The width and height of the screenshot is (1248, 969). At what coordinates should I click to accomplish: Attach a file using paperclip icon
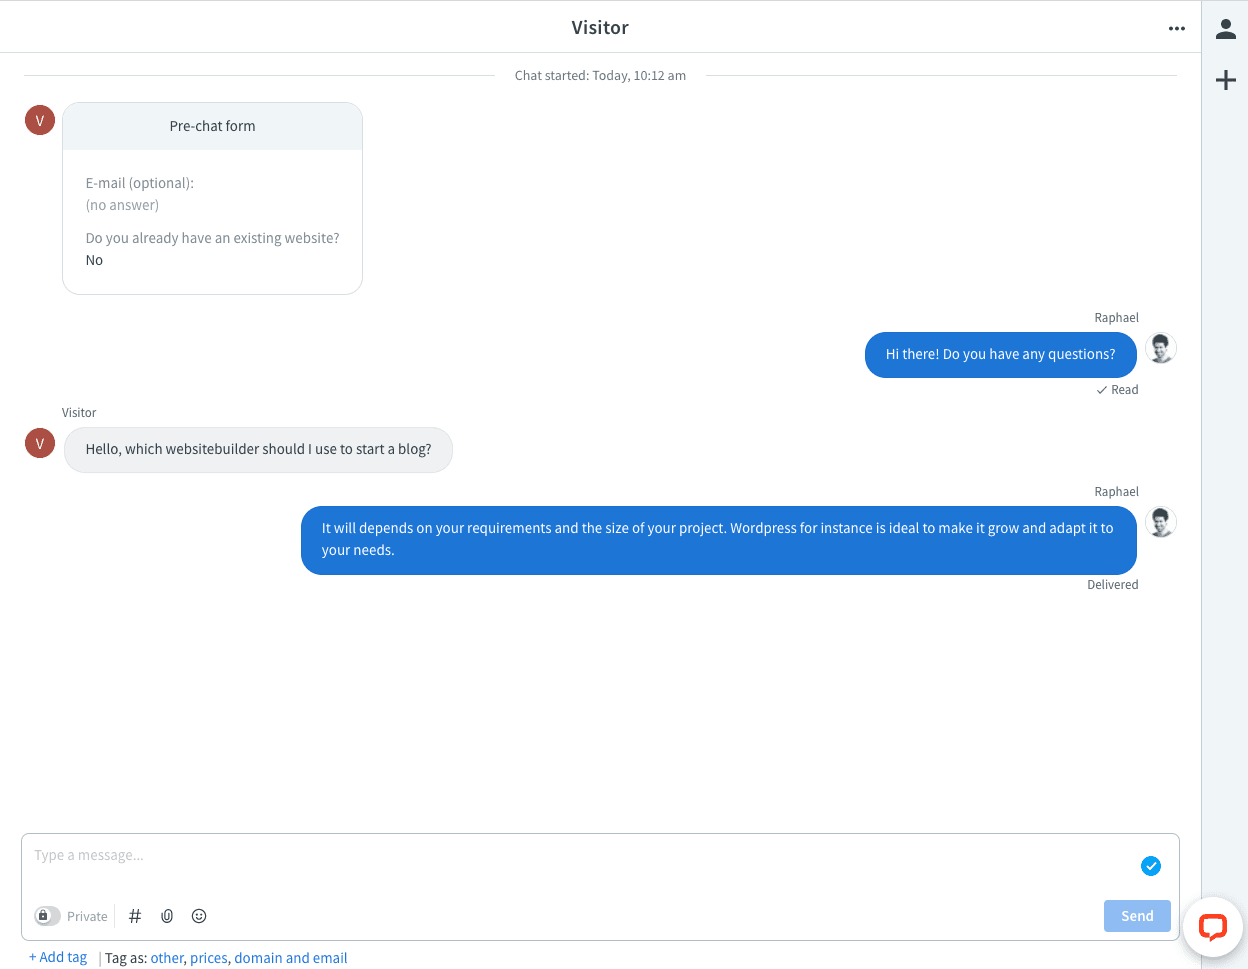(x=167, y=916)
